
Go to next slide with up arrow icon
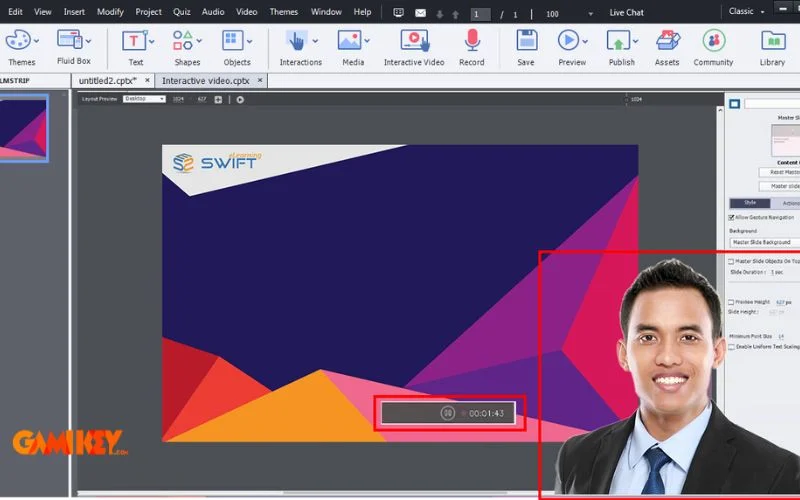pos(456,14)
